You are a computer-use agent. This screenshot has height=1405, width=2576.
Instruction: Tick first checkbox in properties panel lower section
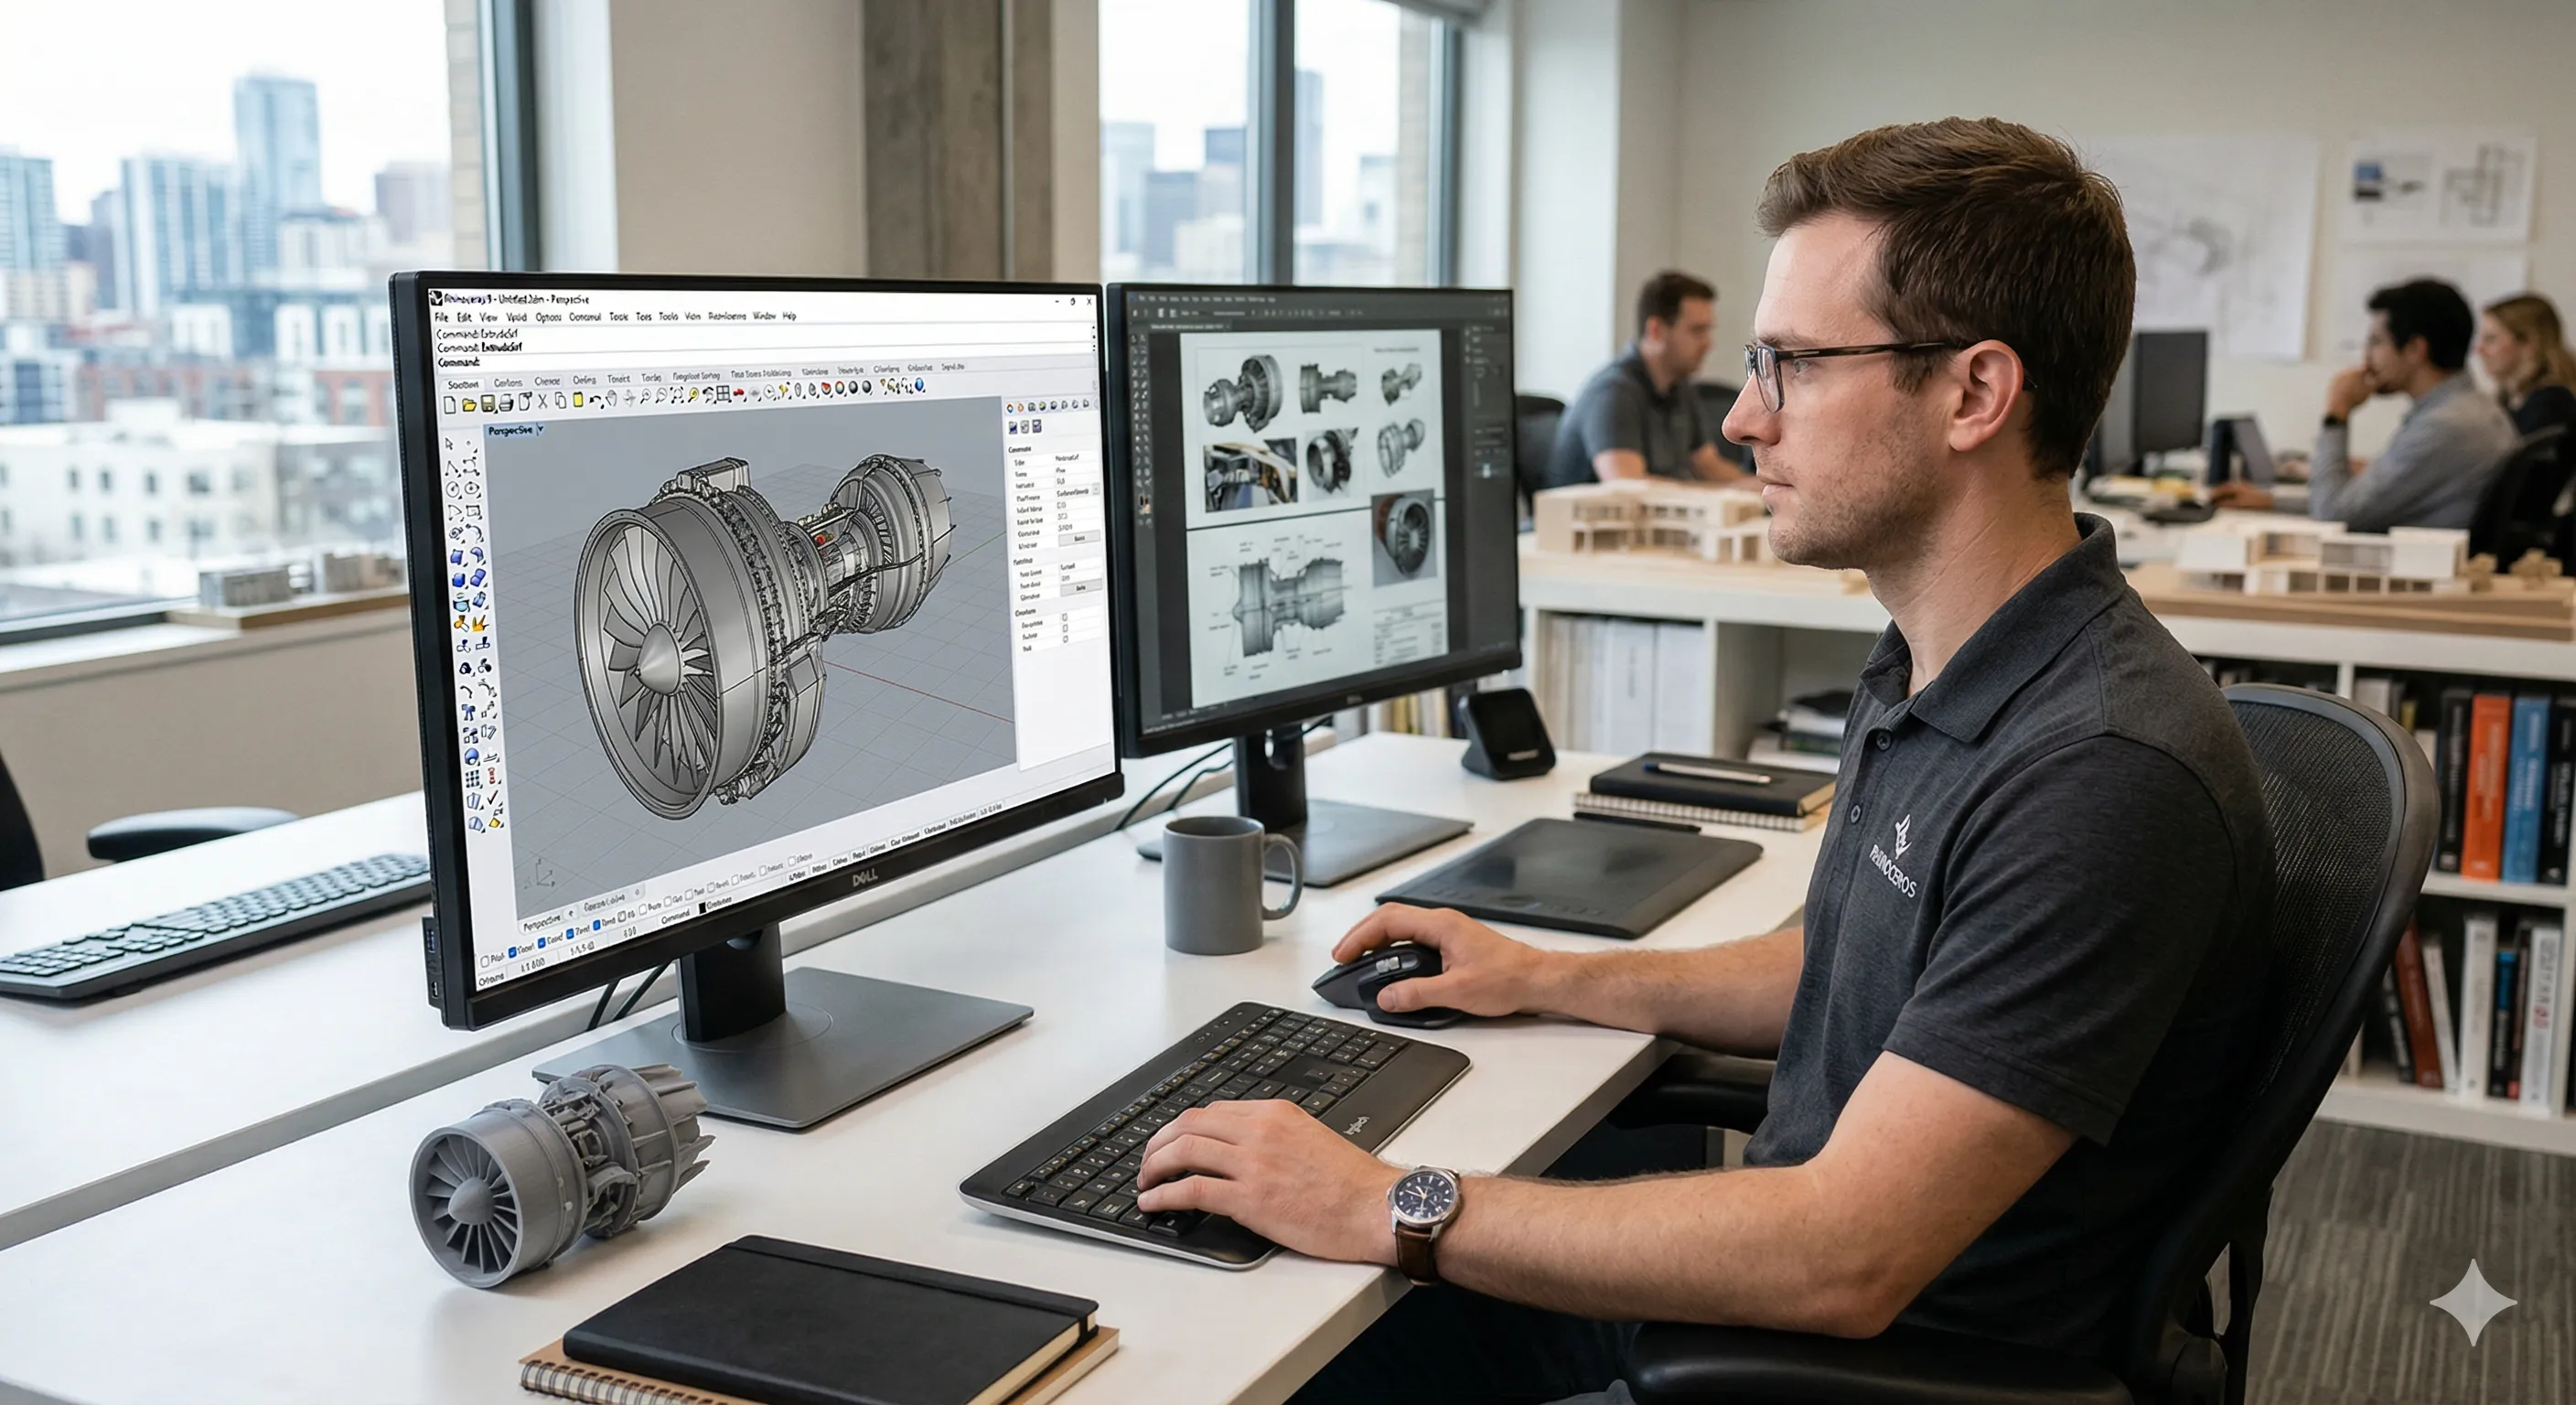(1065, 617)
